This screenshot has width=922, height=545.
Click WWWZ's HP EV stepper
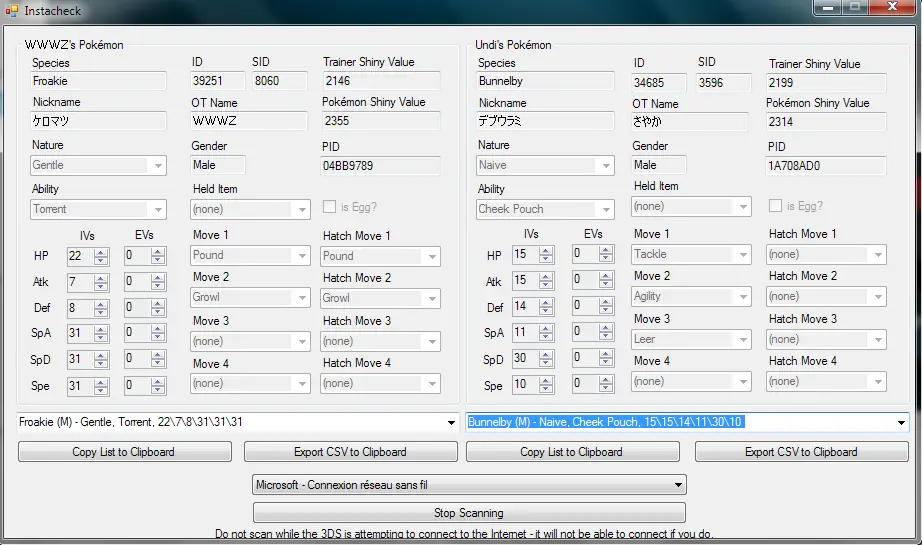coord(145,256)
